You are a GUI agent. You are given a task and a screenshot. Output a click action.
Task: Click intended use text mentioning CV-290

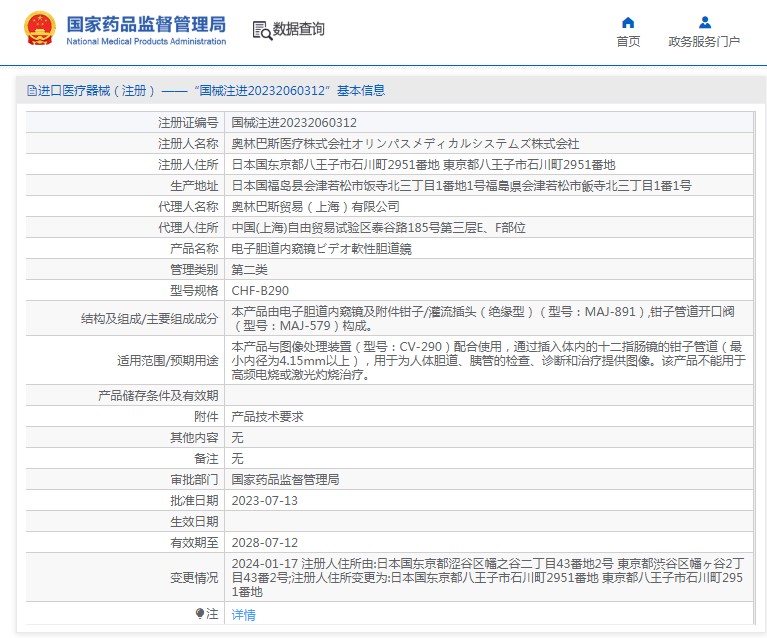489,361
